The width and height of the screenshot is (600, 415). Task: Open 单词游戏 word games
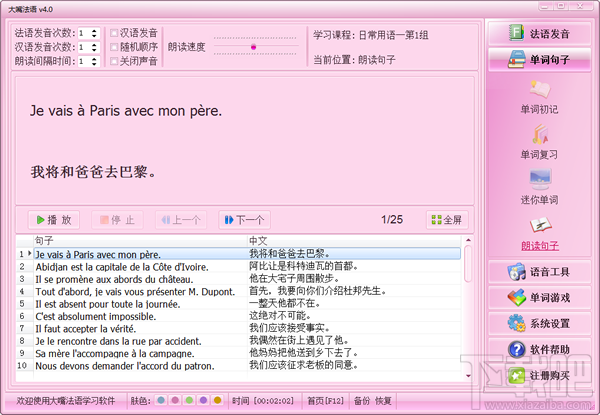click(x=539, y=298)
